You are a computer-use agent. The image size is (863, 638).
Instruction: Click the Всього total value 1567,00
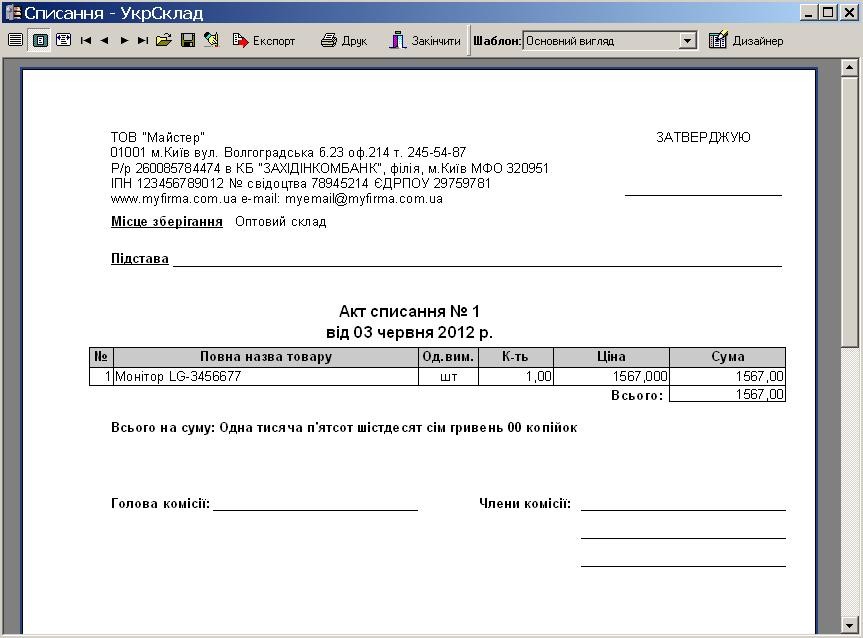728,394
